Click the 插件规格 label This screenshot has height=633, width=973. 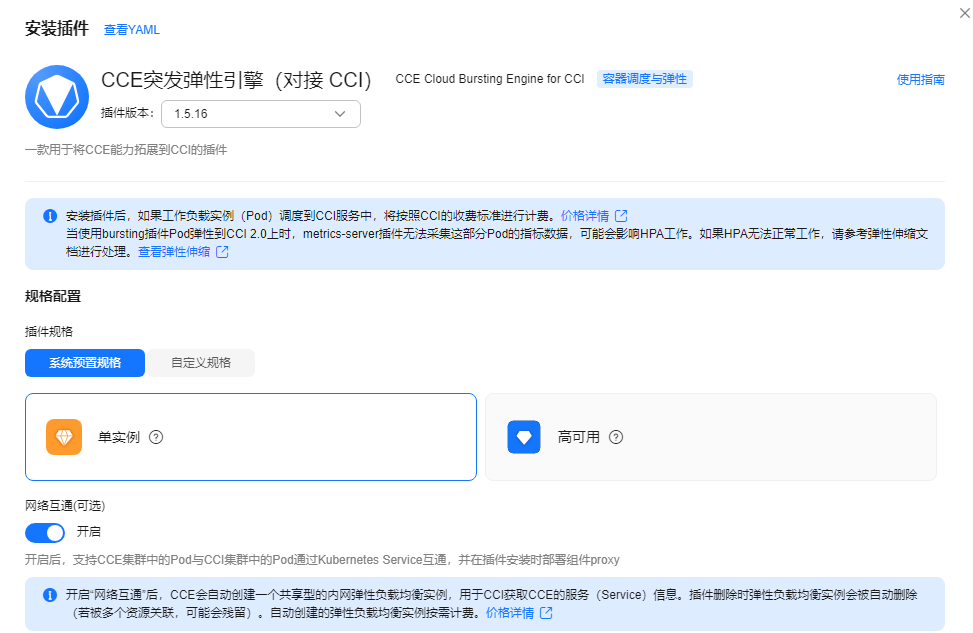click(49, 331)
